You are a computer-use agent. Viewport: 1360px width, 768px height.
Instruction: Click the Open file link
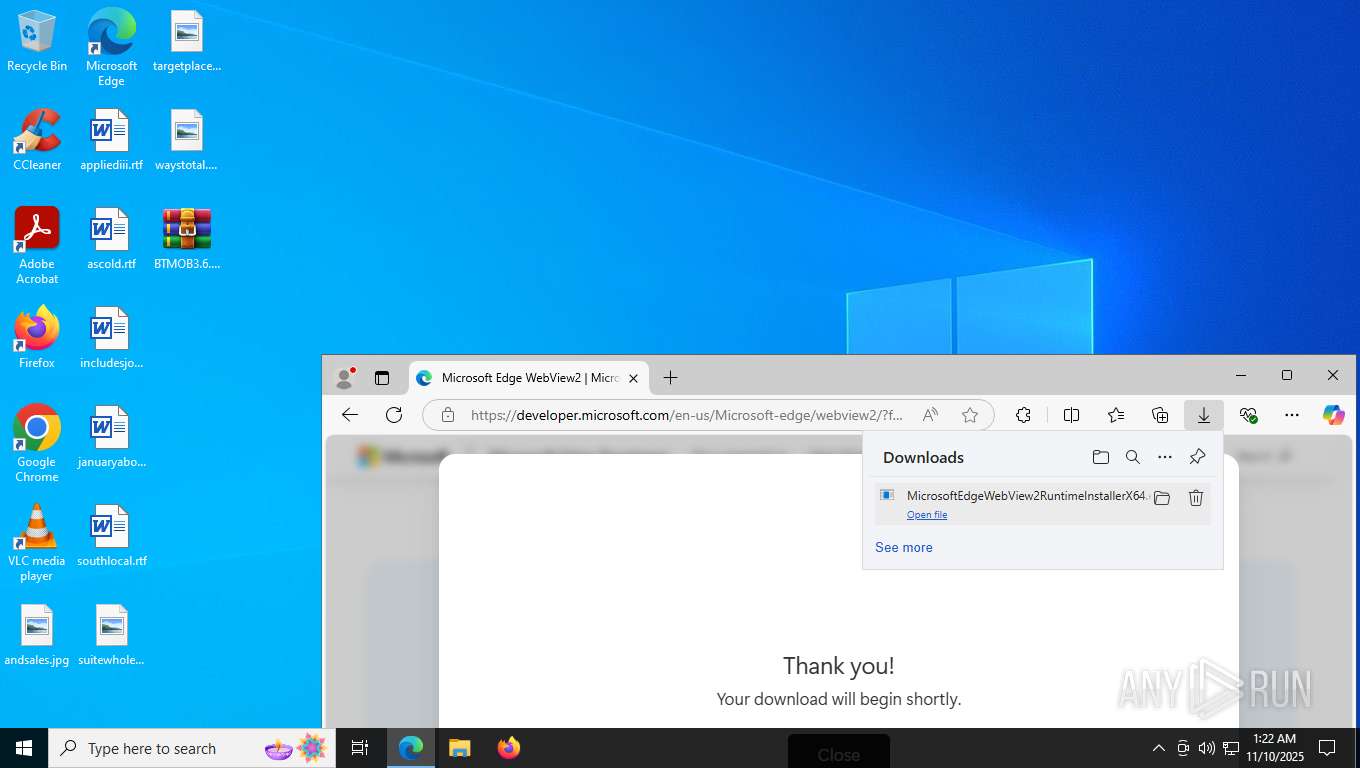(927, 515)
